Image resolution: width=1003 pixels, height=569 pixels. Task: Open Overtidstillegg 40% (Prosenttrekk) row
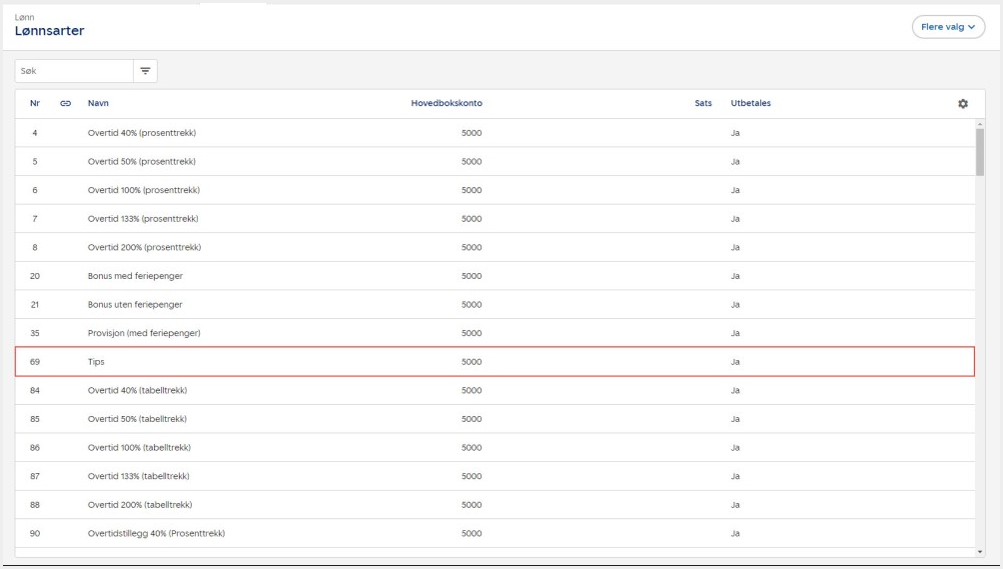[156, 533]
